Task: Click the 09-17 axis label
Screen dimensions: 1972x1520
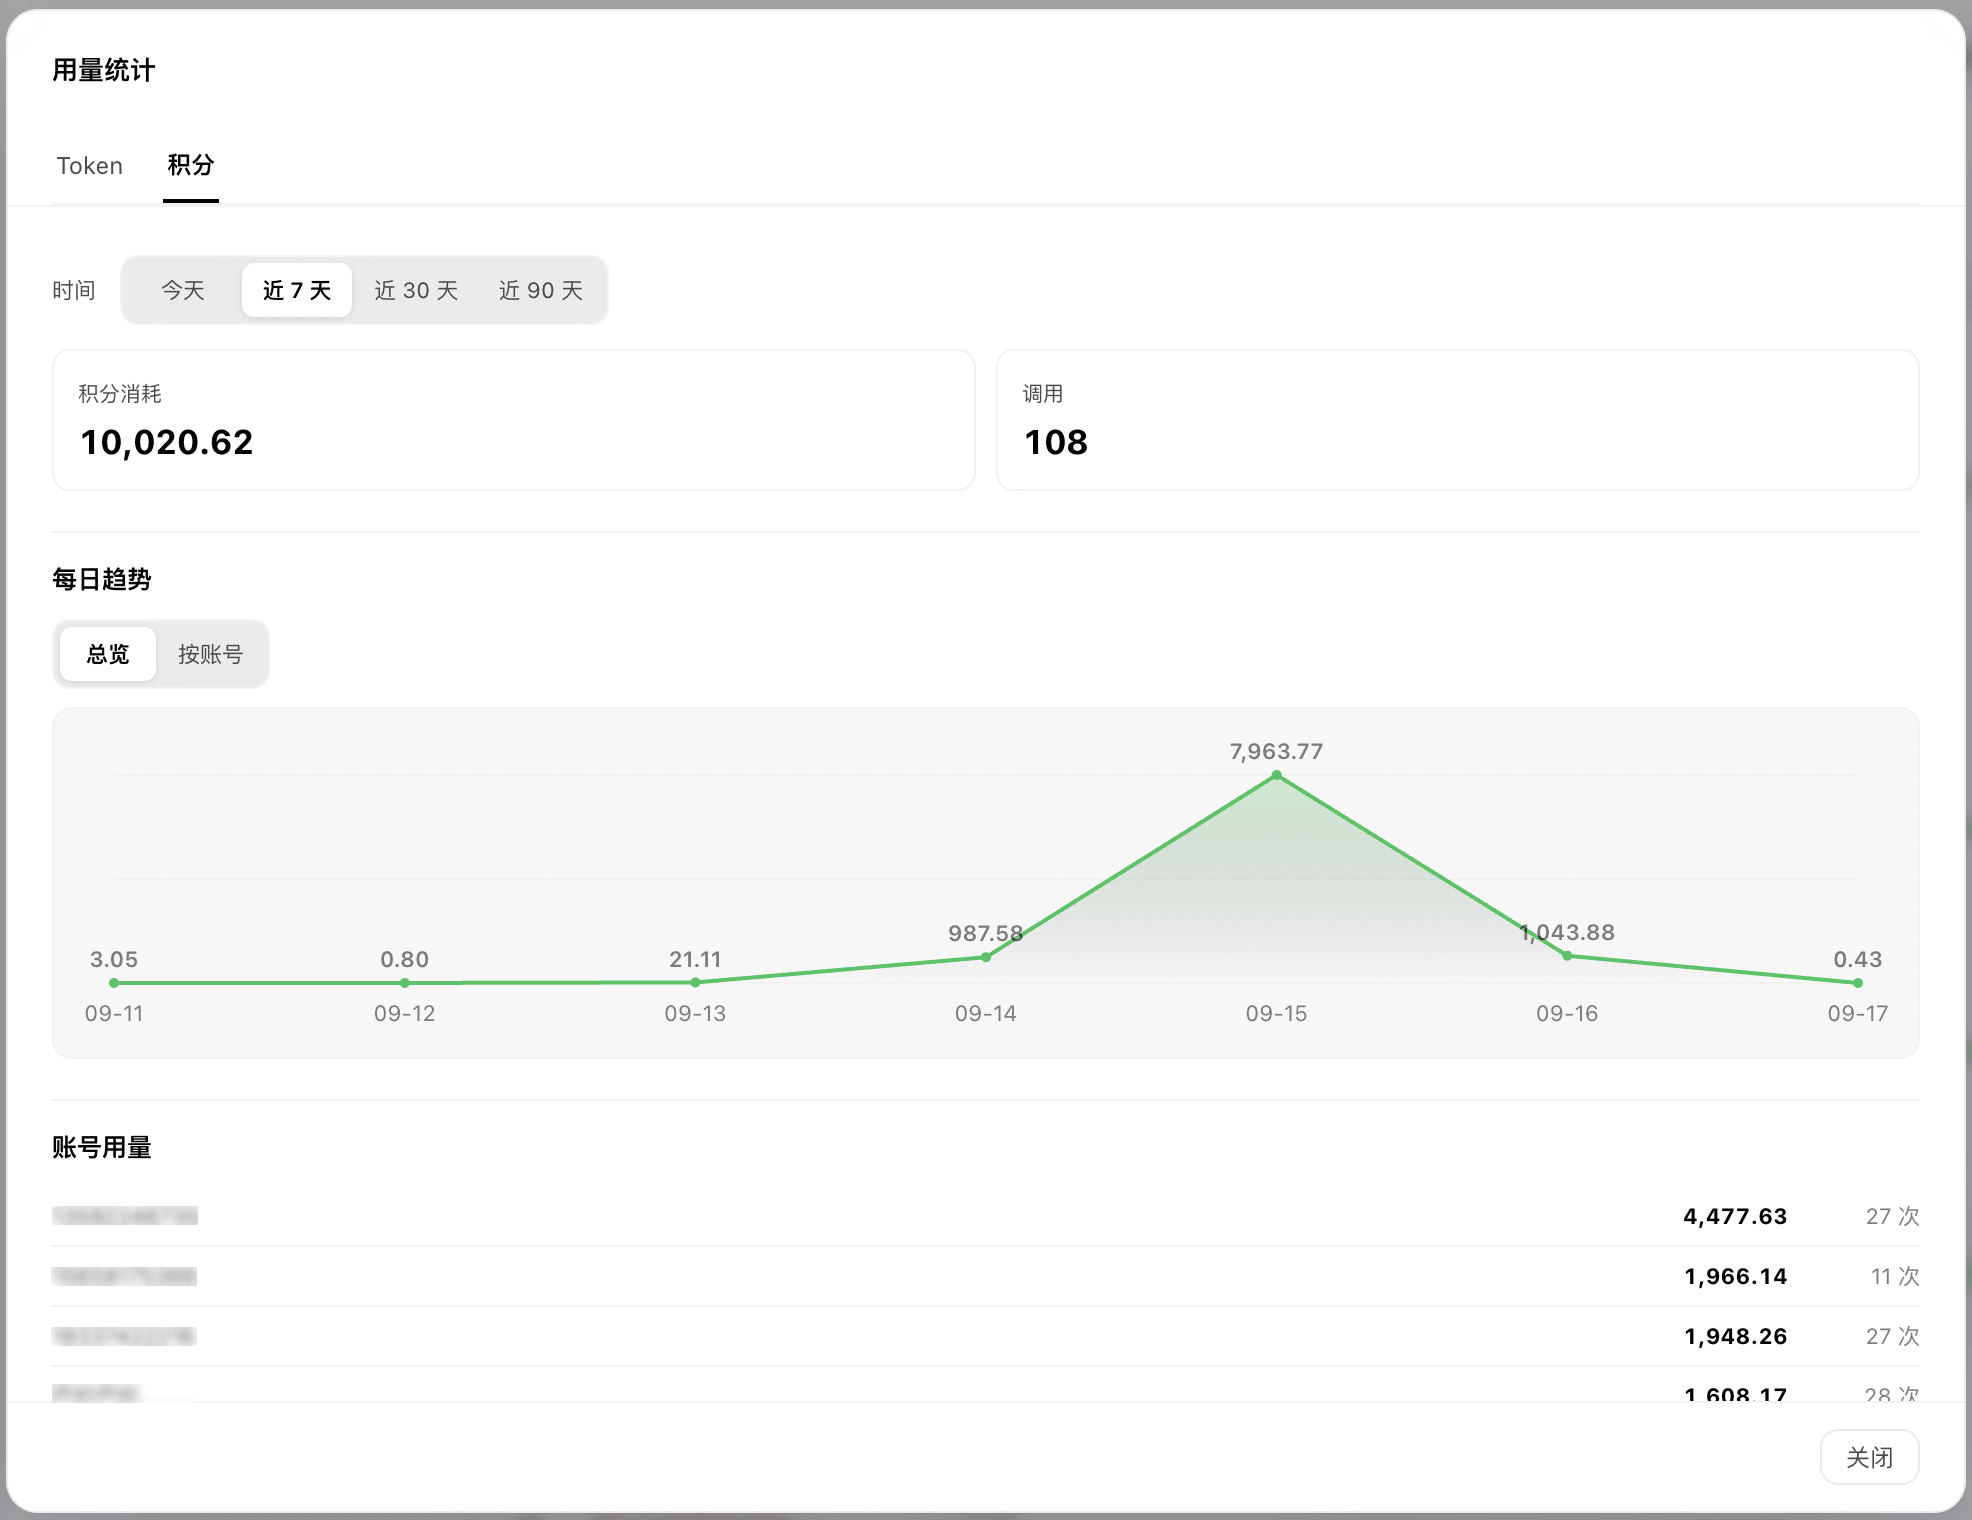Action: click(x=1858, y=1013)
